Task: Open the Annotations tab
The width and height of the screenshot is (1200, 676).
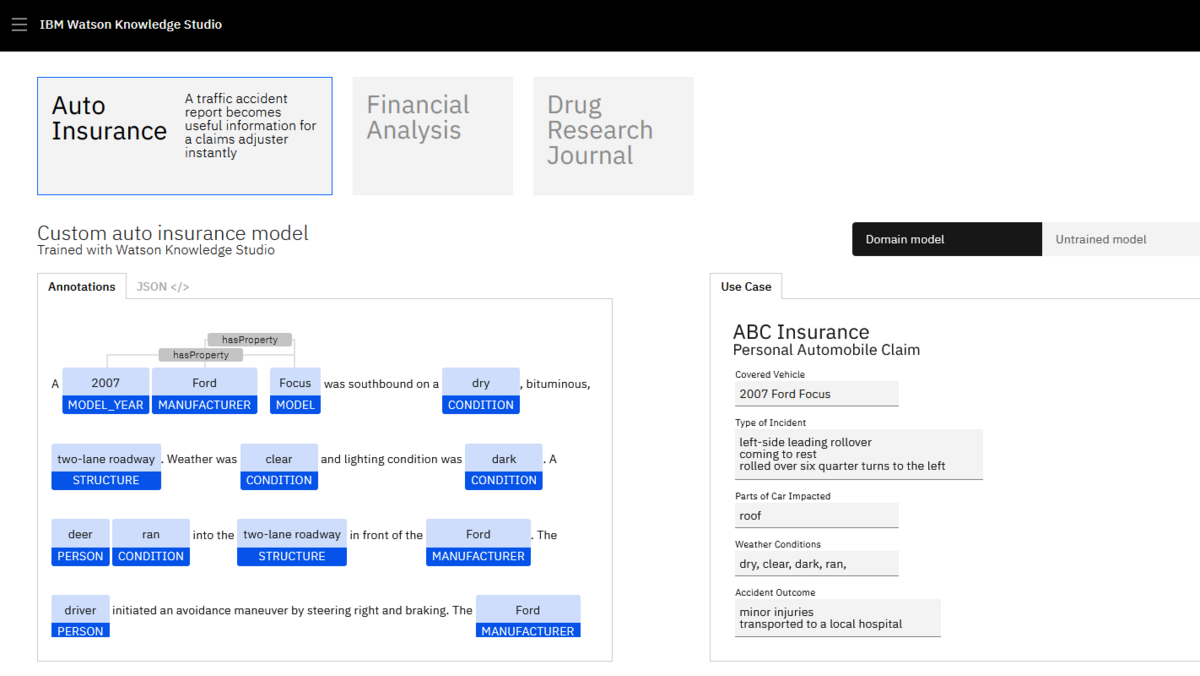Action: pyautogui.click(x=82, y=287)
